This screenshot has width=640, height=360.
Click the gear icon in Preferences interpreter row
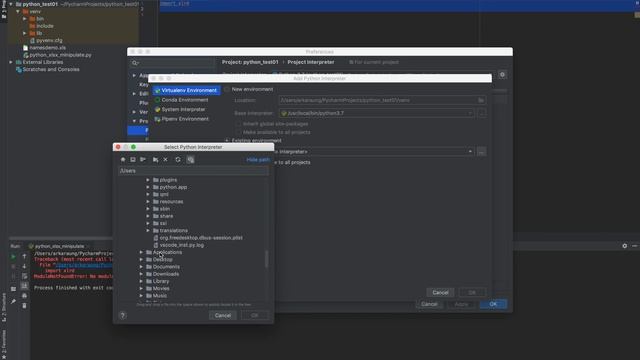(x=502, y=75)
